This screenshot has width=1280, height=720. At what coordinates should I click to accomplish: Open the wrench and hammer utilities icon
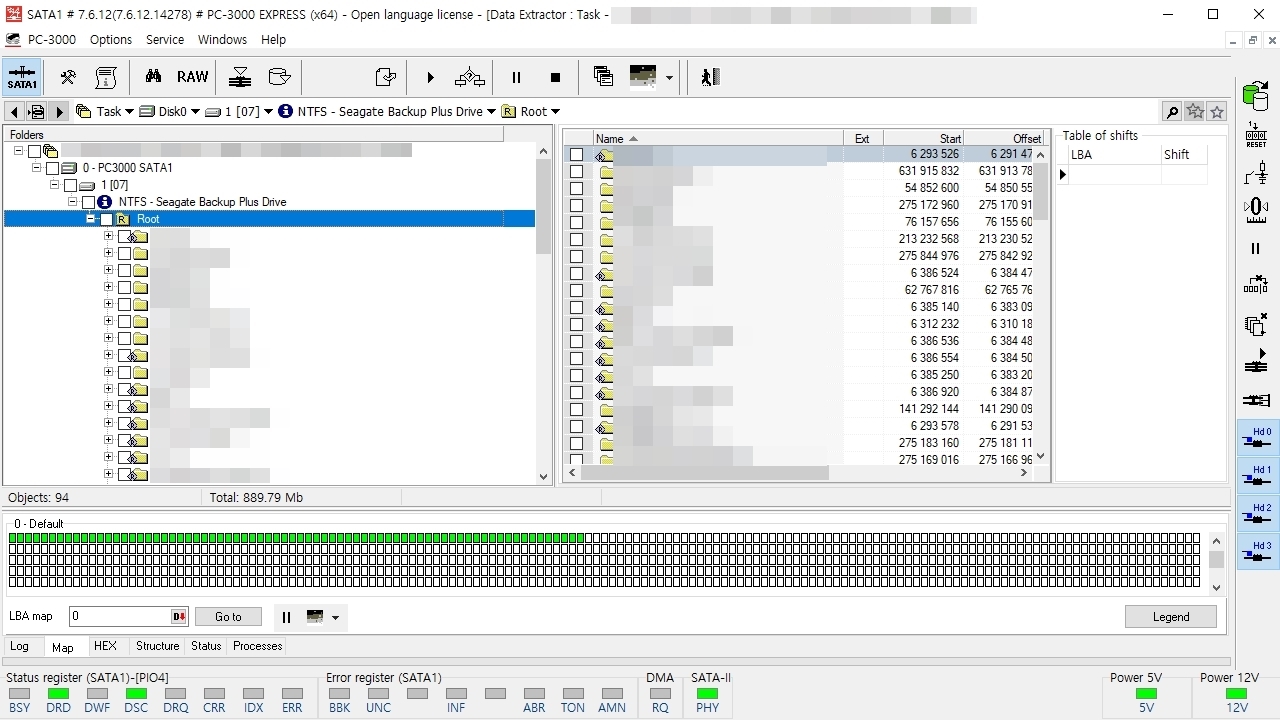coord(68,77)
